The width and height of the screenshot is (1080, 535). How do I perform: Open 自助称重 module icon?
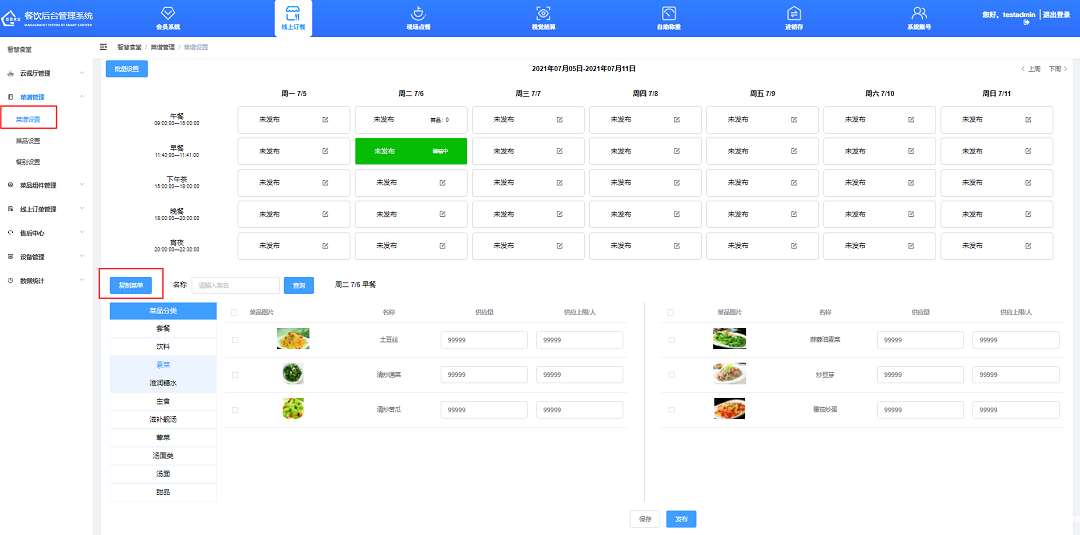(669, 14)
